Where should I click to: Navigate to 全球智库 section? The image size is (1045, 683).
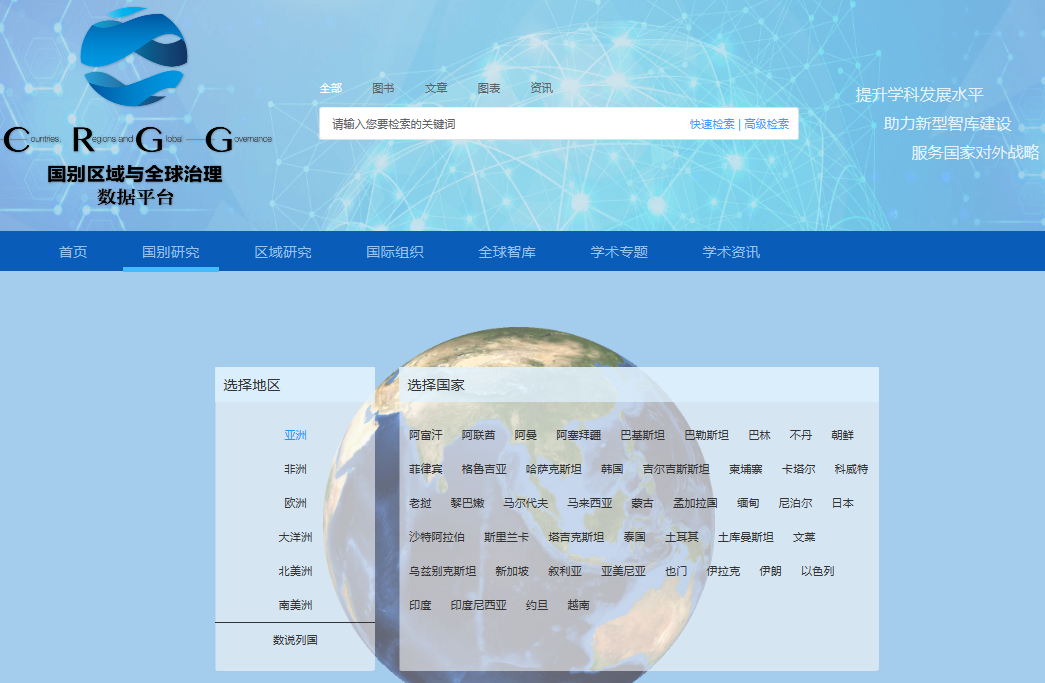507,252
